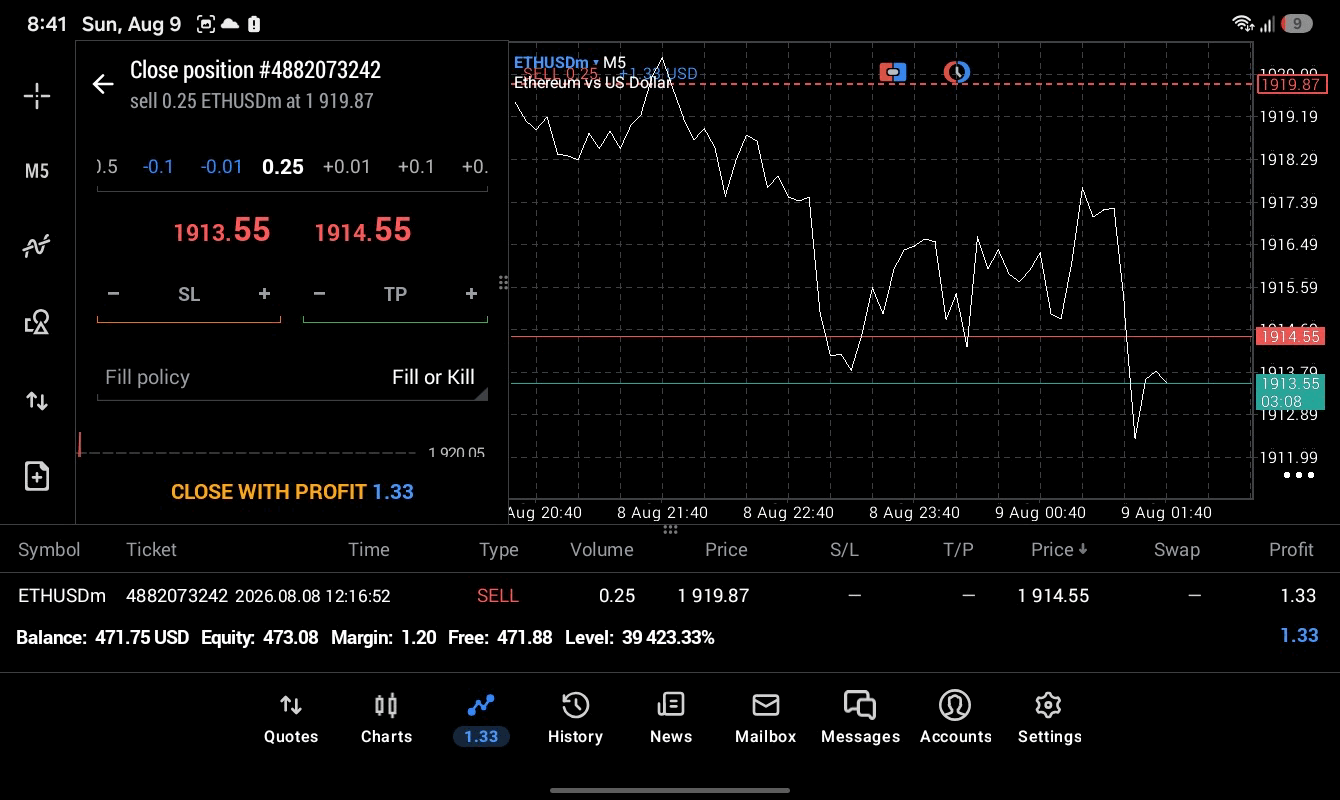Open the drawing objects shapes icon

pyautogui.click(x=37, y=322)
